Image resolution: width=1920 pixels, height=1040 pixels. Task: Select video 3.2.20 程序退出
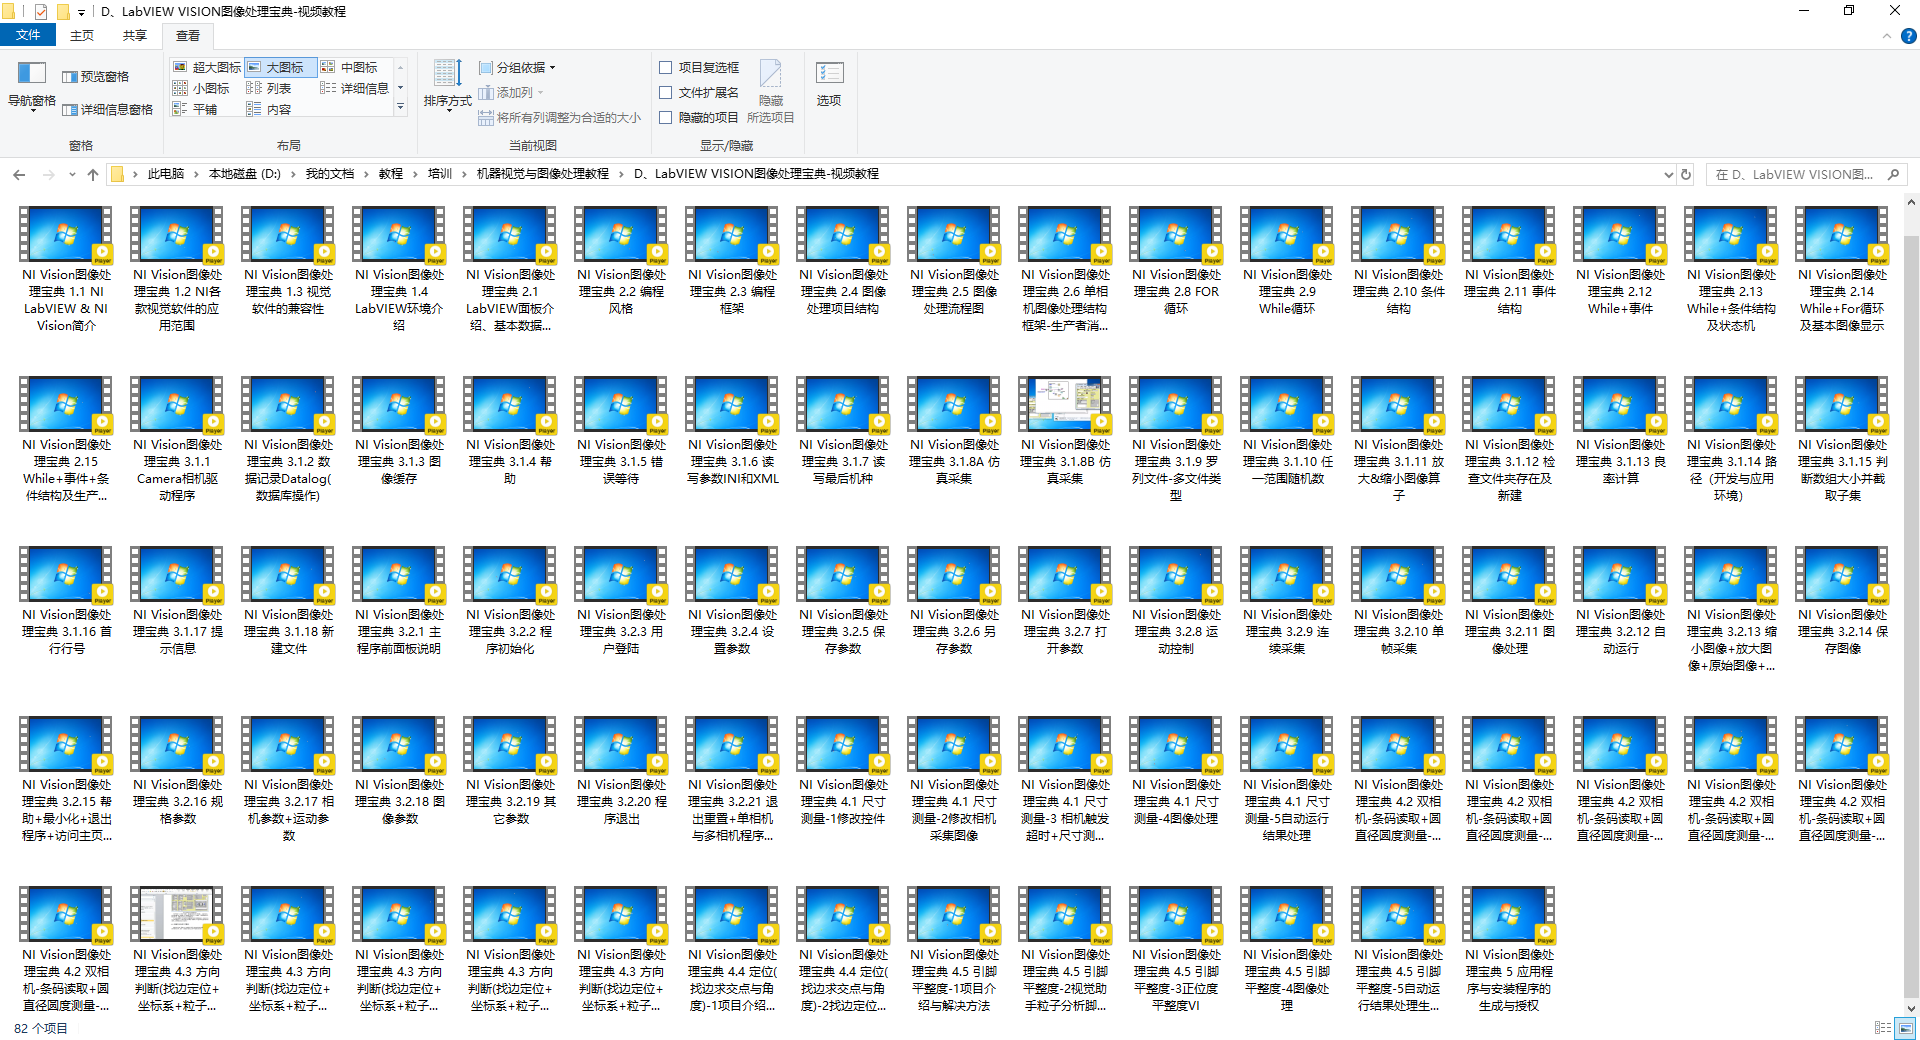pos(621,772)
